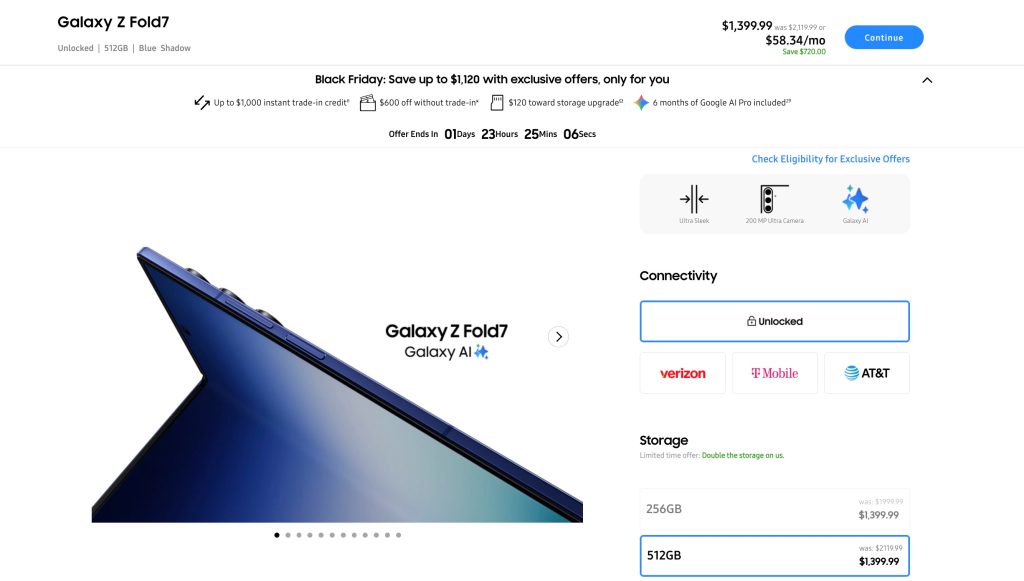Choose AT&T connectivity option

pos(867,373)
